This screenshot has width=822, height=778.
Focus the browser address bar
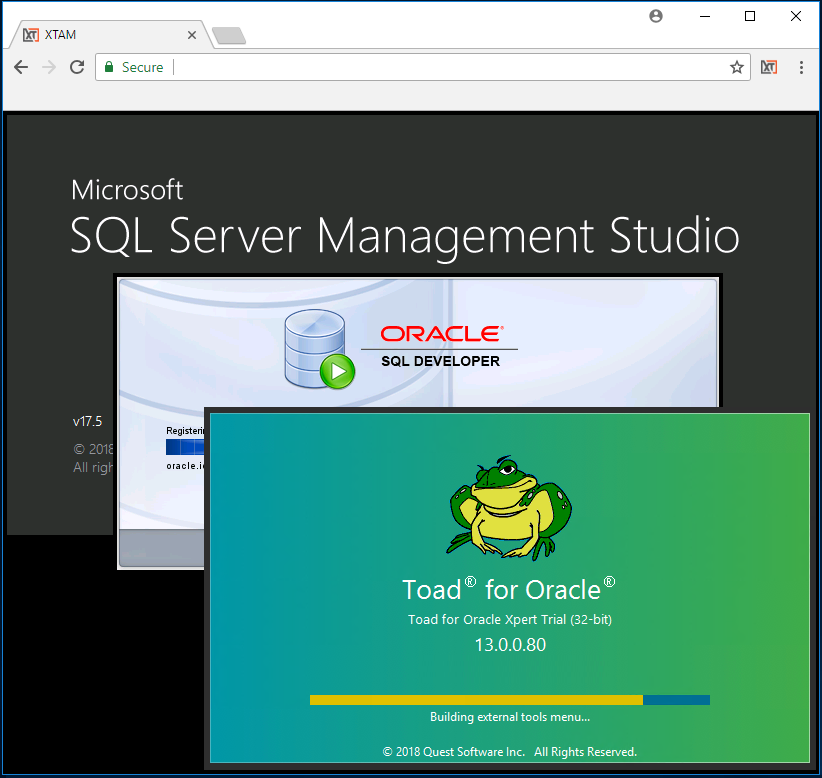point(450,67)
